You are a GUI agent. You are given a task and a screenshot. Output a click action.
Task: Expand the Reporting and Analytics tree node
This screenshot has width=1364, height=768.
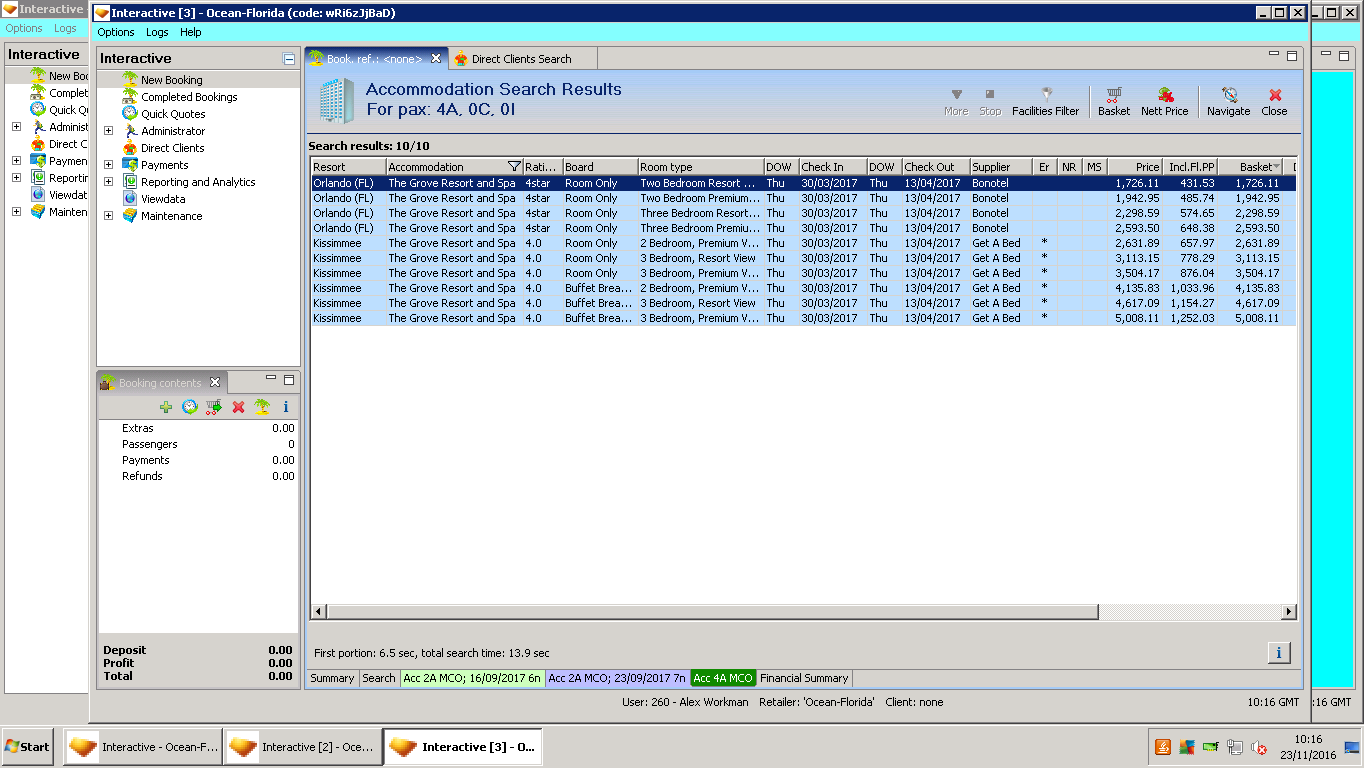pos(109,182)
